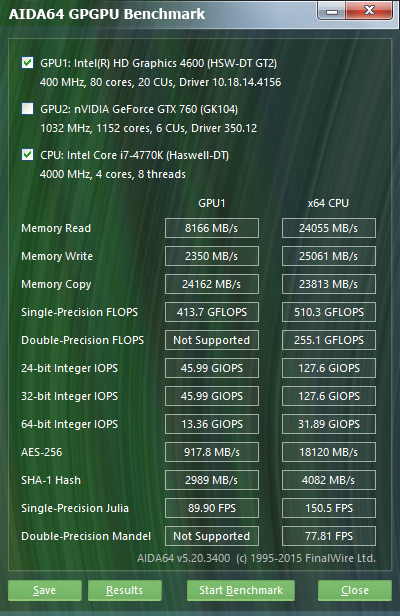This screenshot has width=400, height=616.
Task: Open the Results button
Action: [x=125, y=590]
